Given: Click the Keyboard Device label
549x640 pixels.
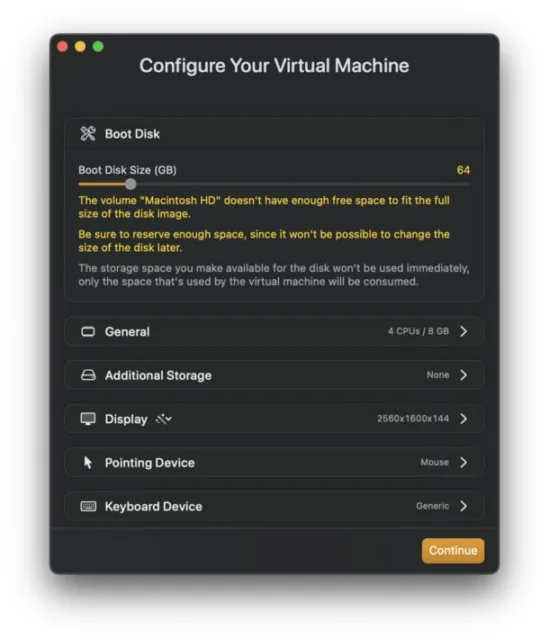Looking at the screenshot, I should 153,507.
